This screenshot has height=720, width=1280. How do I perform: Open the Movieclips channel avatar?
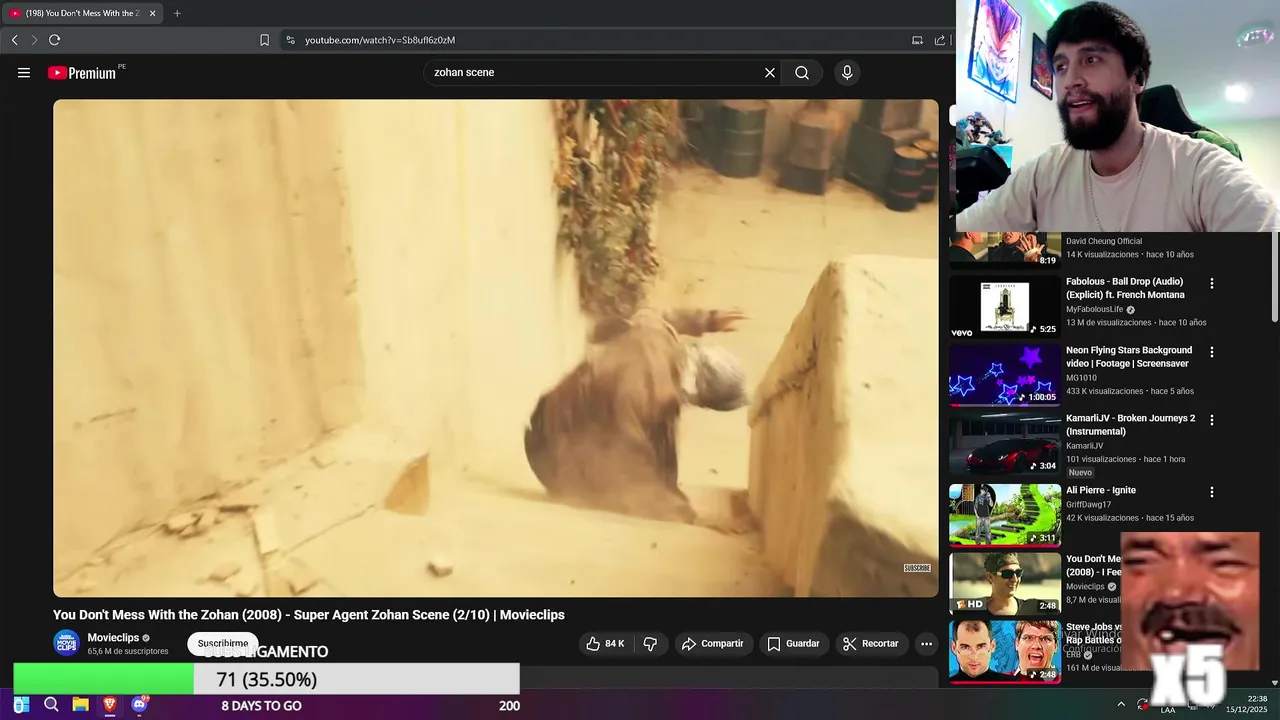(x=66, y=643)
